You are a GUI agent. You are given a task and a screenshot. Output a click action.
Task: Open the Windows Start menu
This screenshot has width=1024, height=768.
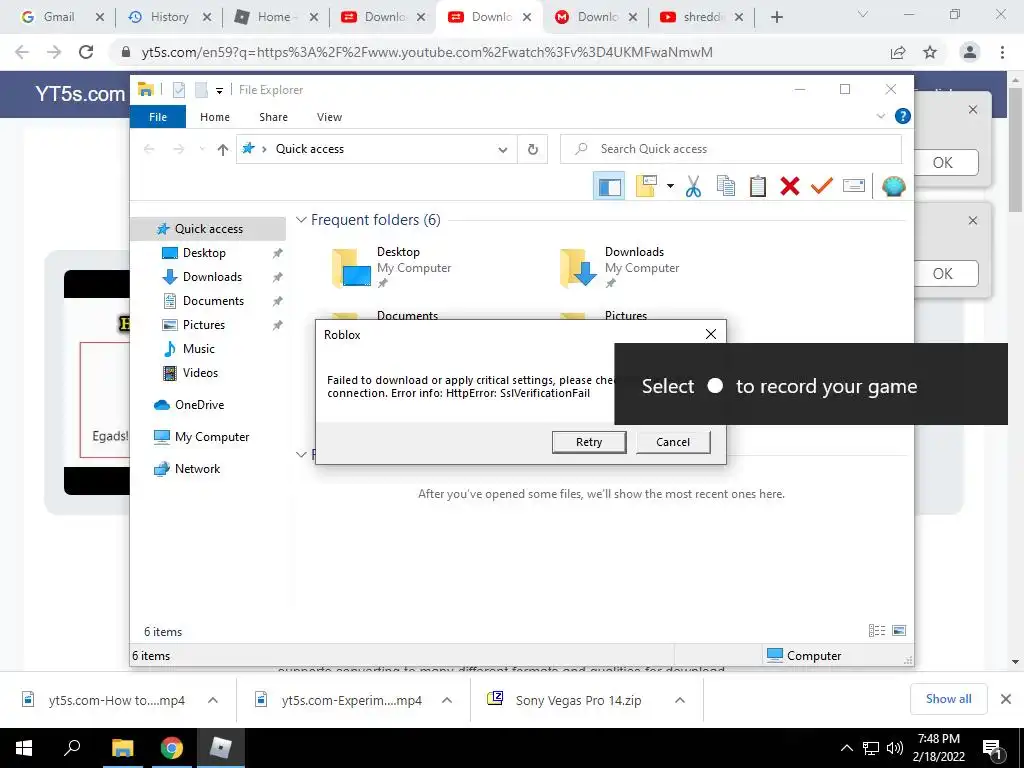(24, 748)
